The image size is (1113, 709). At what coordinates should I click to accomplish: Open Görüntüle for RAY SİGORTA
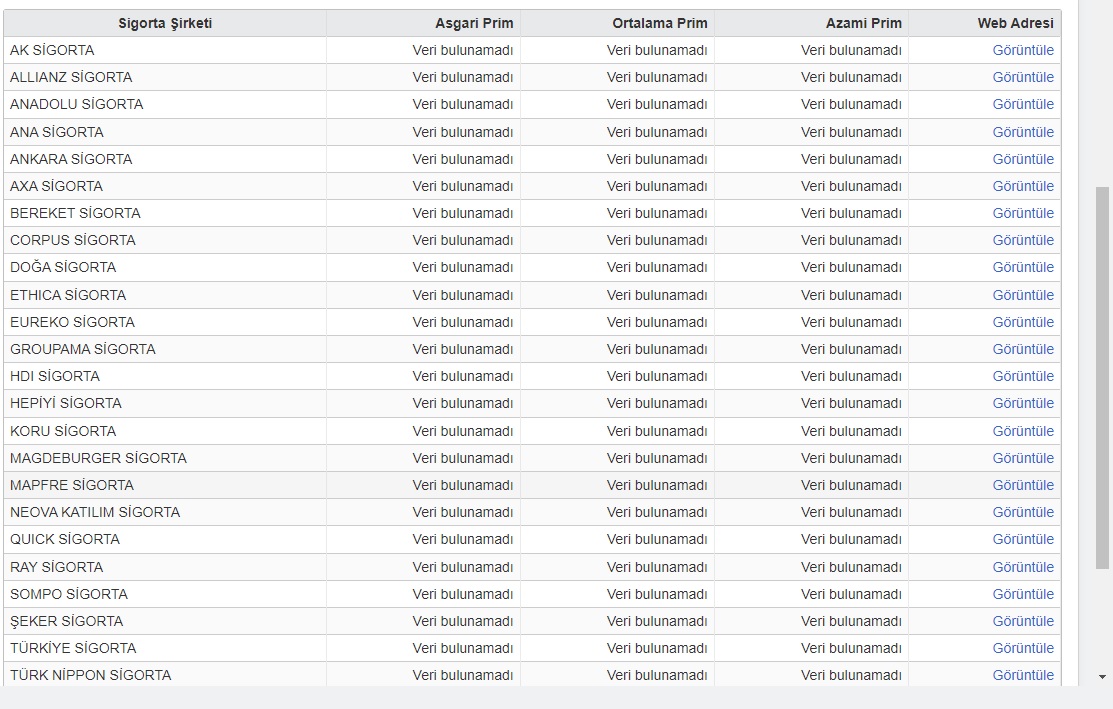pos(1023,566)
